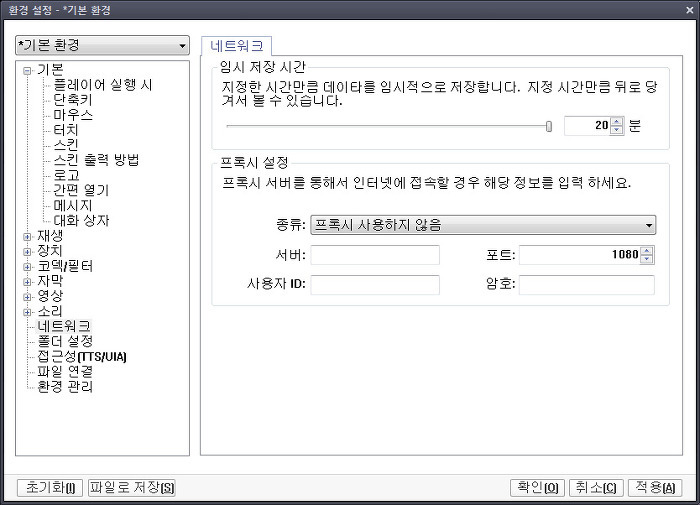Viewport: 700px width, 505px height.
Task: Open the 소리 settings category
Action: [x=50, y=311]
